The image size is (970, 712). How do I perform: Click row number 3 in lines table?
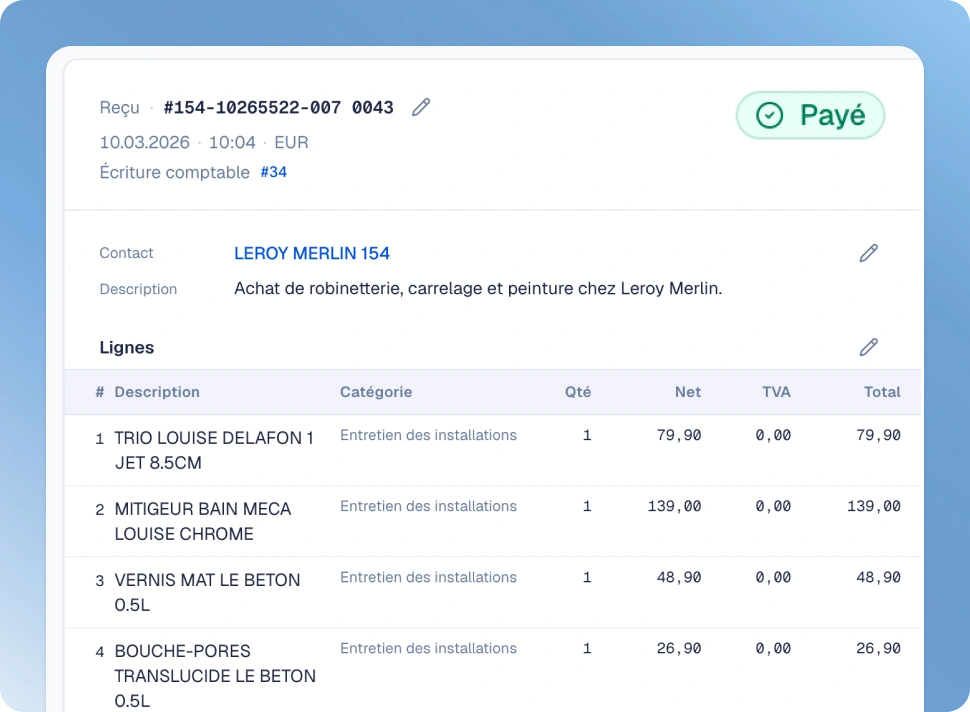pyautogui.click(x=100, y=581)
